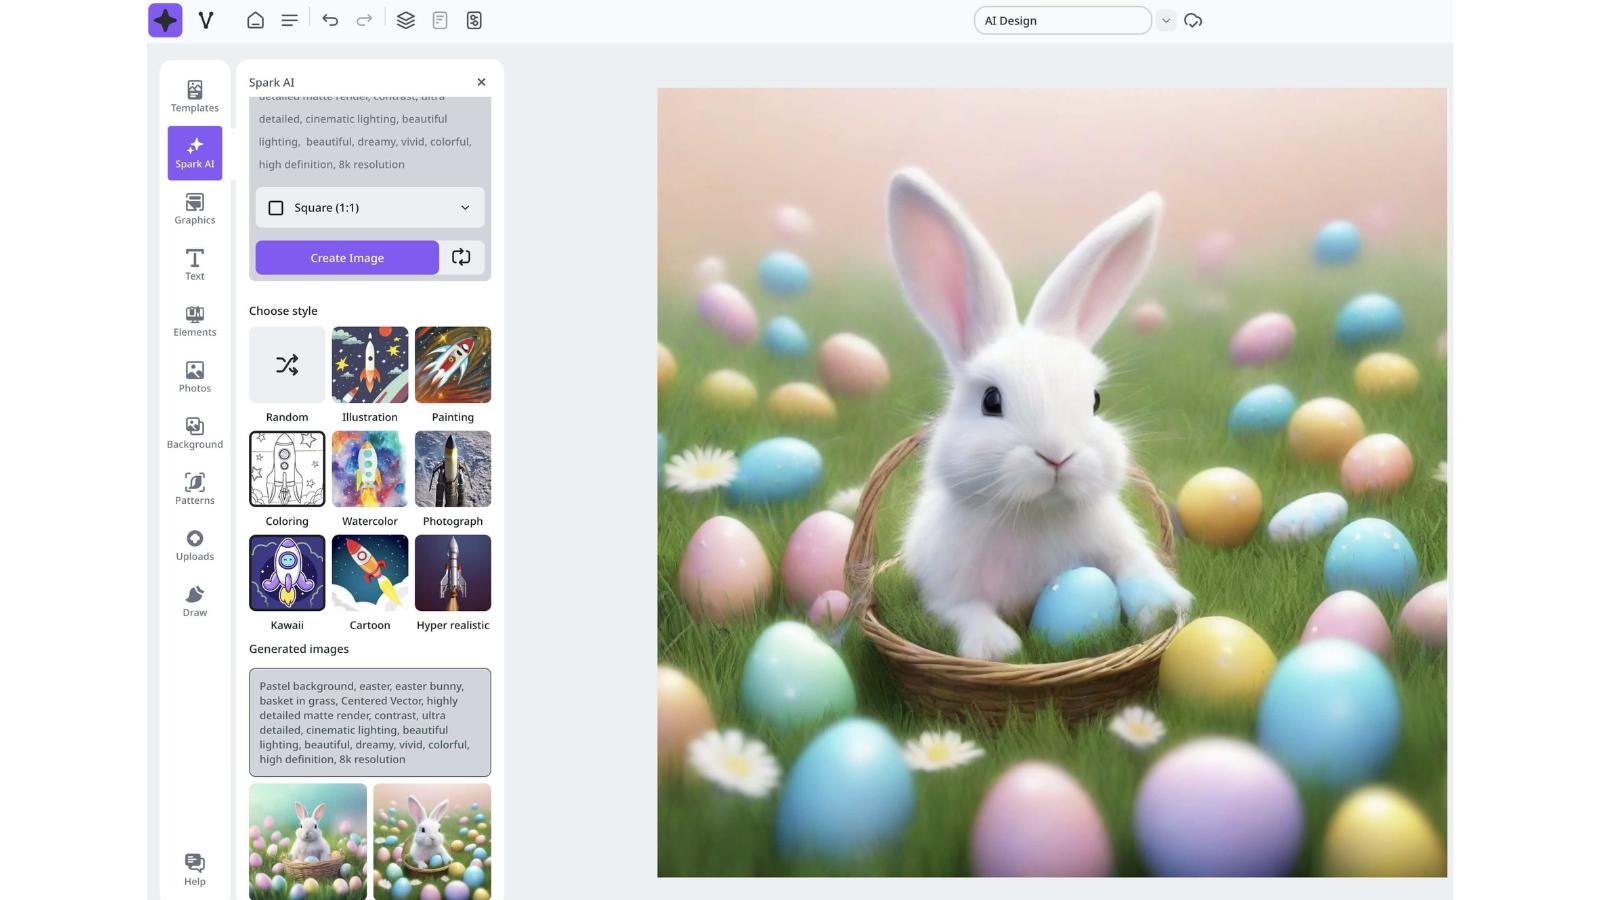Open the Text tool panel
This screenshot has height=900, width=1600.
pos(194,263)
